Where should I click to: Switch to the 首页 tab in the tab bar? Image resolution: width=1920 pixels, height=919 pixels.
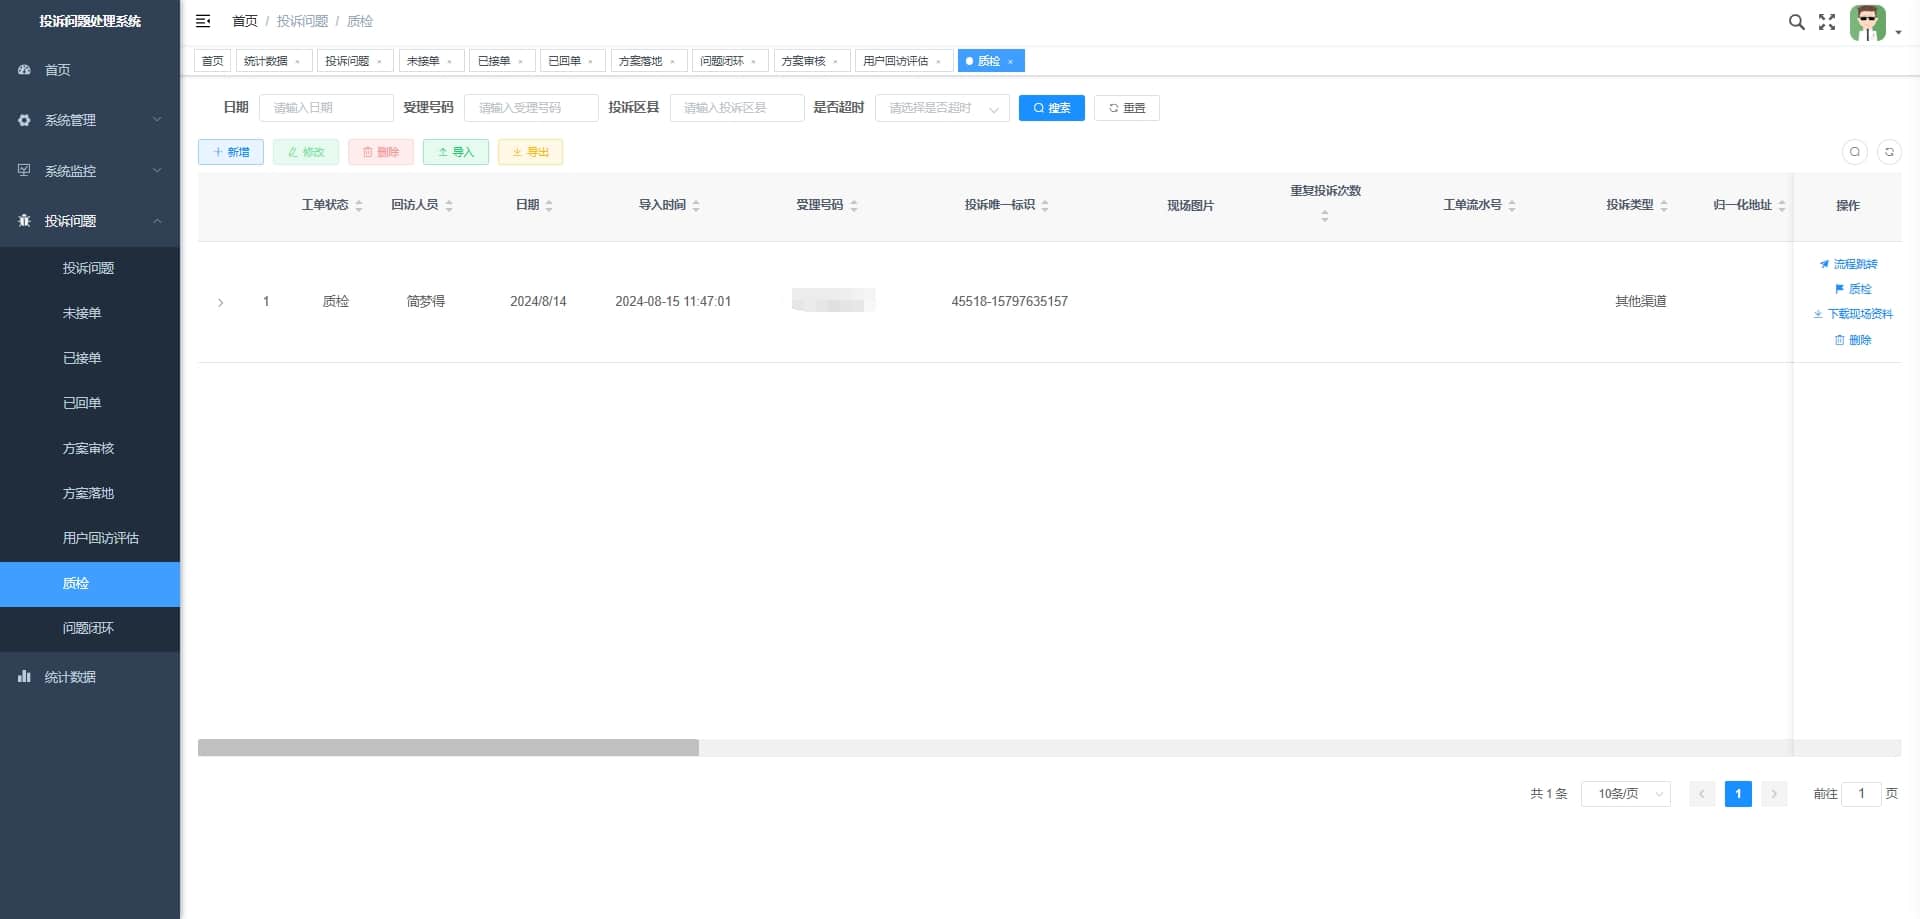coord(213,61)
